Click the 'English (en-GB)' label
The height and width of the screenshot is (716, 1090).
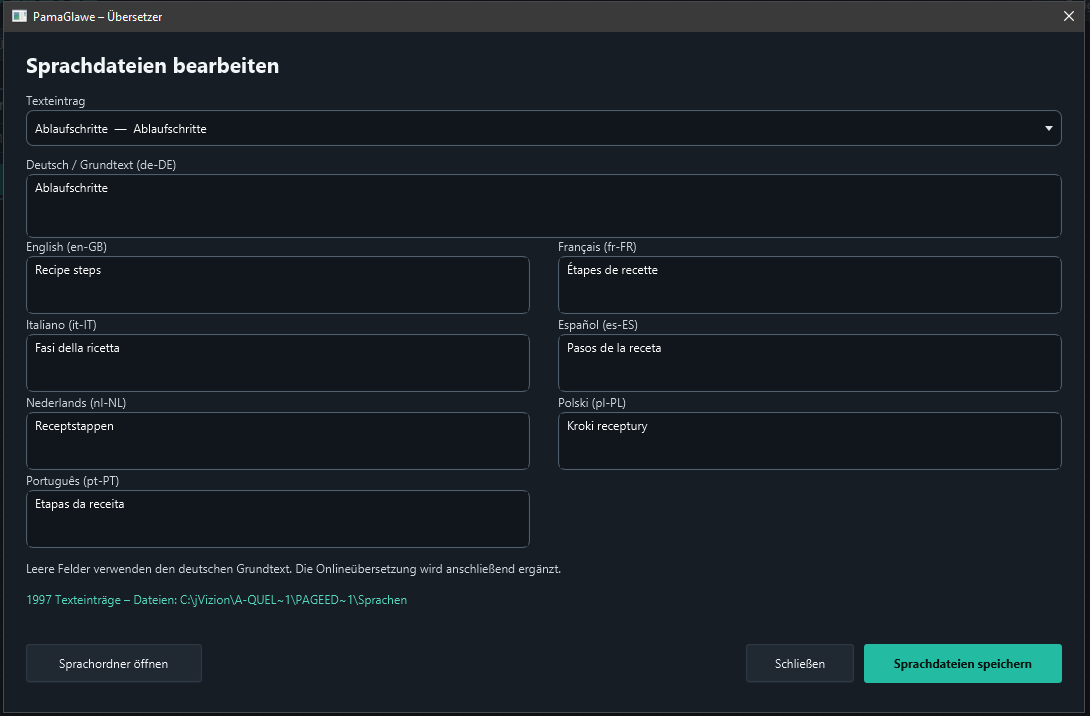(x=66, y=247)
